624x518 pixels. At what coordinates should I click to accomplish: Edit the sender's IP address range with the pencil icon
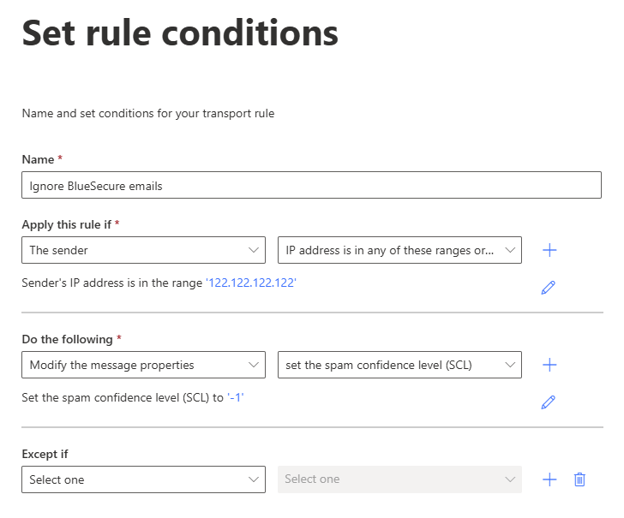(x=548, y=287)
